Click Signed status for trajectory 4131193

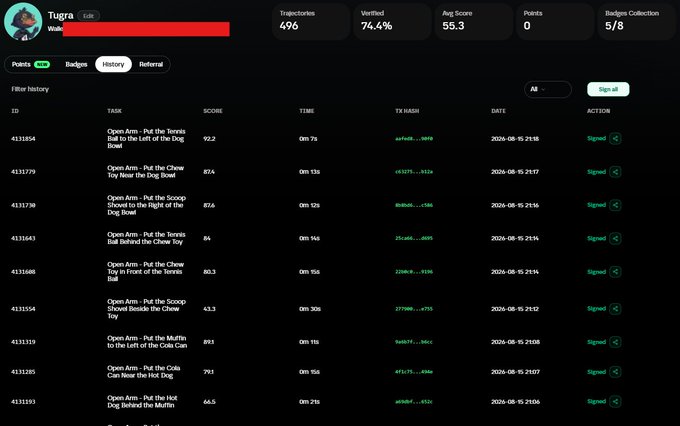pyautogui.click(x=596, y=401)
